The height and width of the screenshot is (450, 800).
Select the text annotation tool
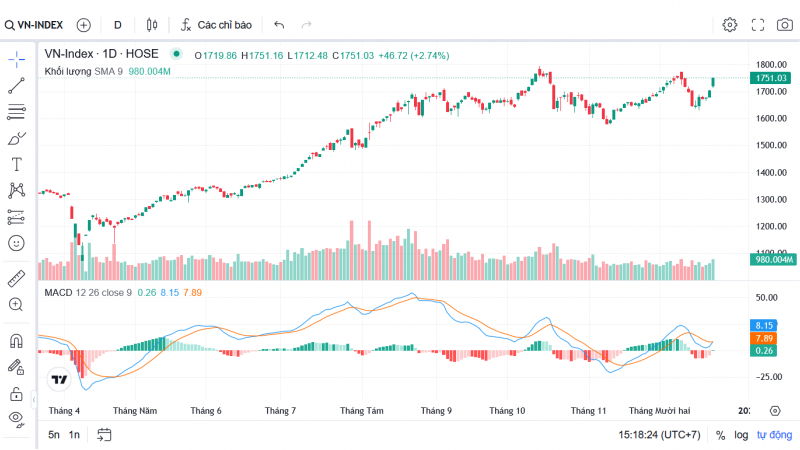(x=16, y=164)
